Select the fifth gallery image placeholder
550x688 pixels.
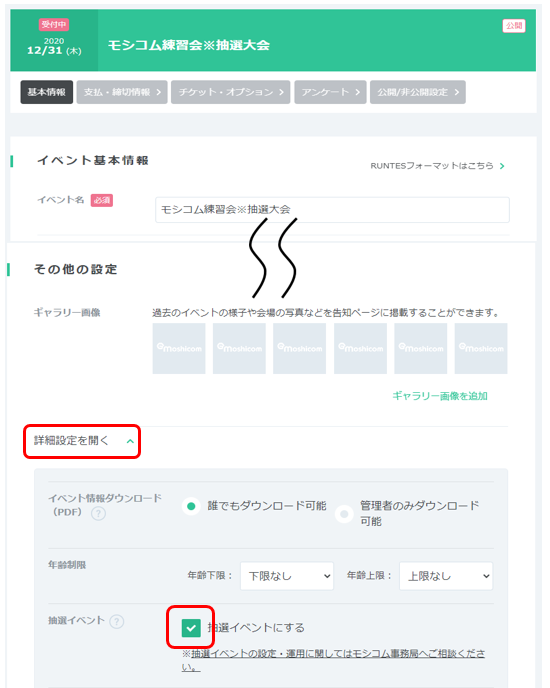421,348
